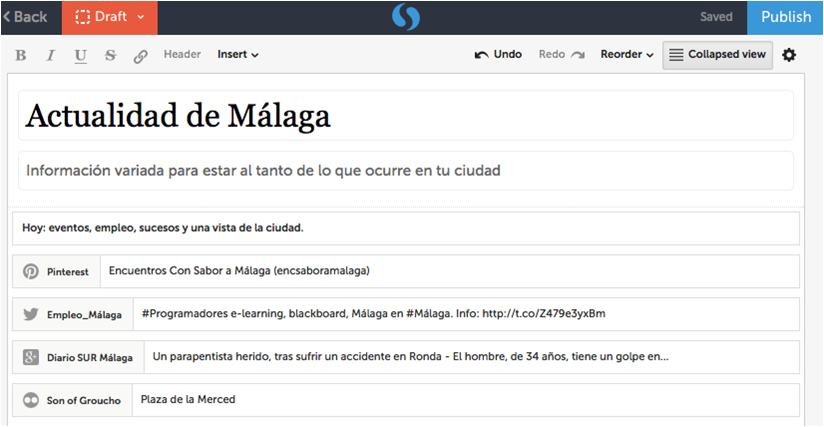Open the settings gear
The image size is (824, 427).
point(789,55)
